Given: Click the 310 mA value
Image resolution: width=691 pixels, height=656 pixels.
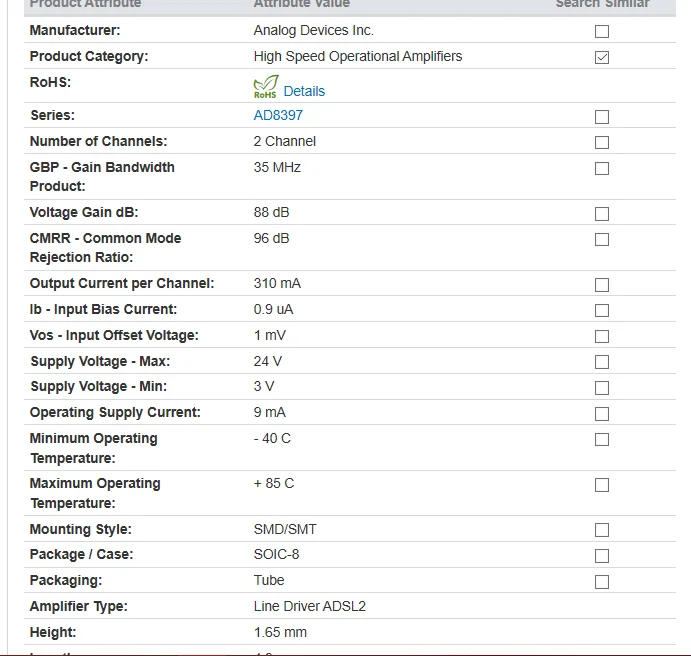Looking at the screenshot, I should click(x=277, y=283).
